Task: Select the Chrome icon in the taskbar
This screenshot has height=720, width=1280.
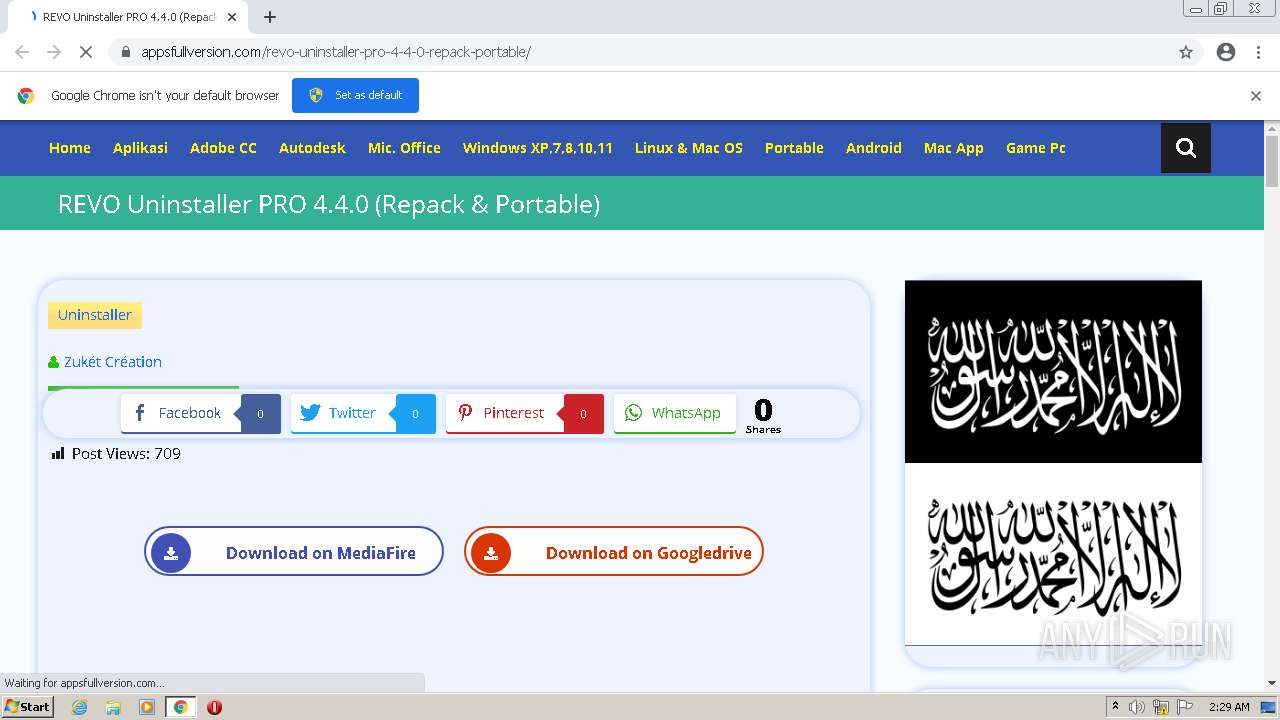Action: click(x=181, y=707)
